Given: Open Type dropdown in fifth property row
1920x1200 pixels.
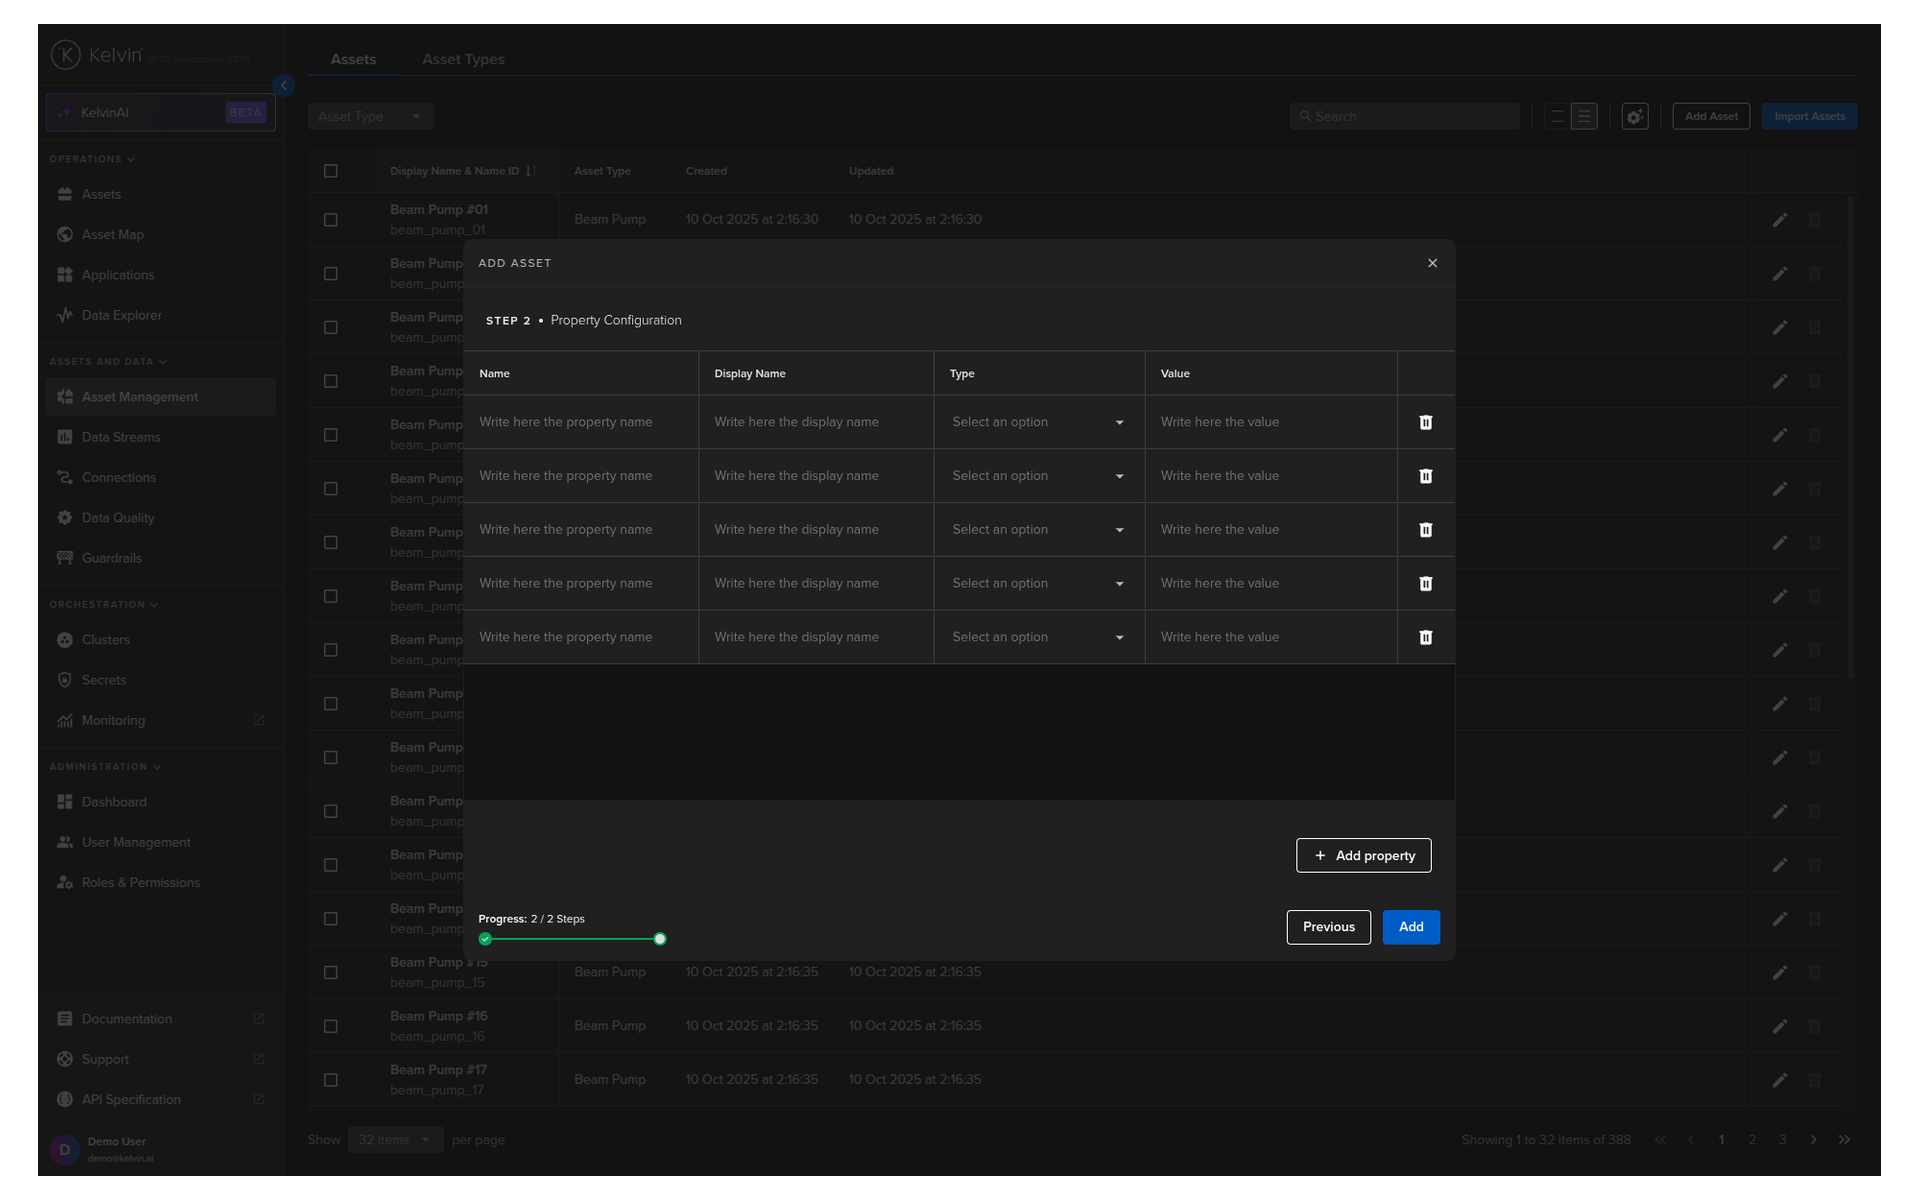Looking at the screenshot, I should (x=1038, y=637).
